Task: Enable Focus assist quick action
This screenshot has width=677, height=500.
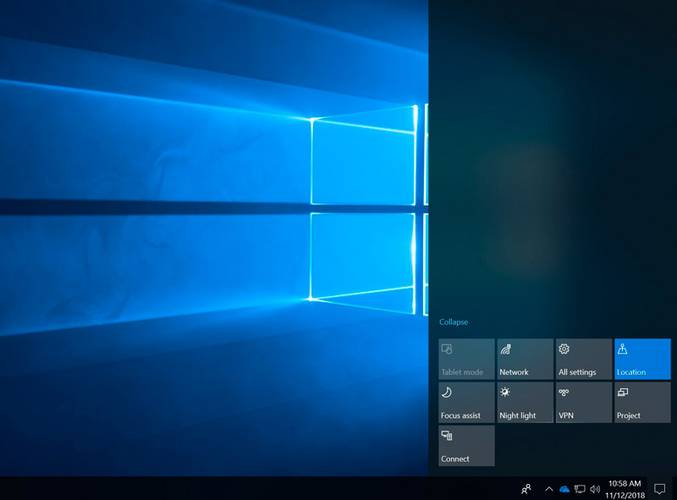Action: pyautogui.click(x=466, y=402)
